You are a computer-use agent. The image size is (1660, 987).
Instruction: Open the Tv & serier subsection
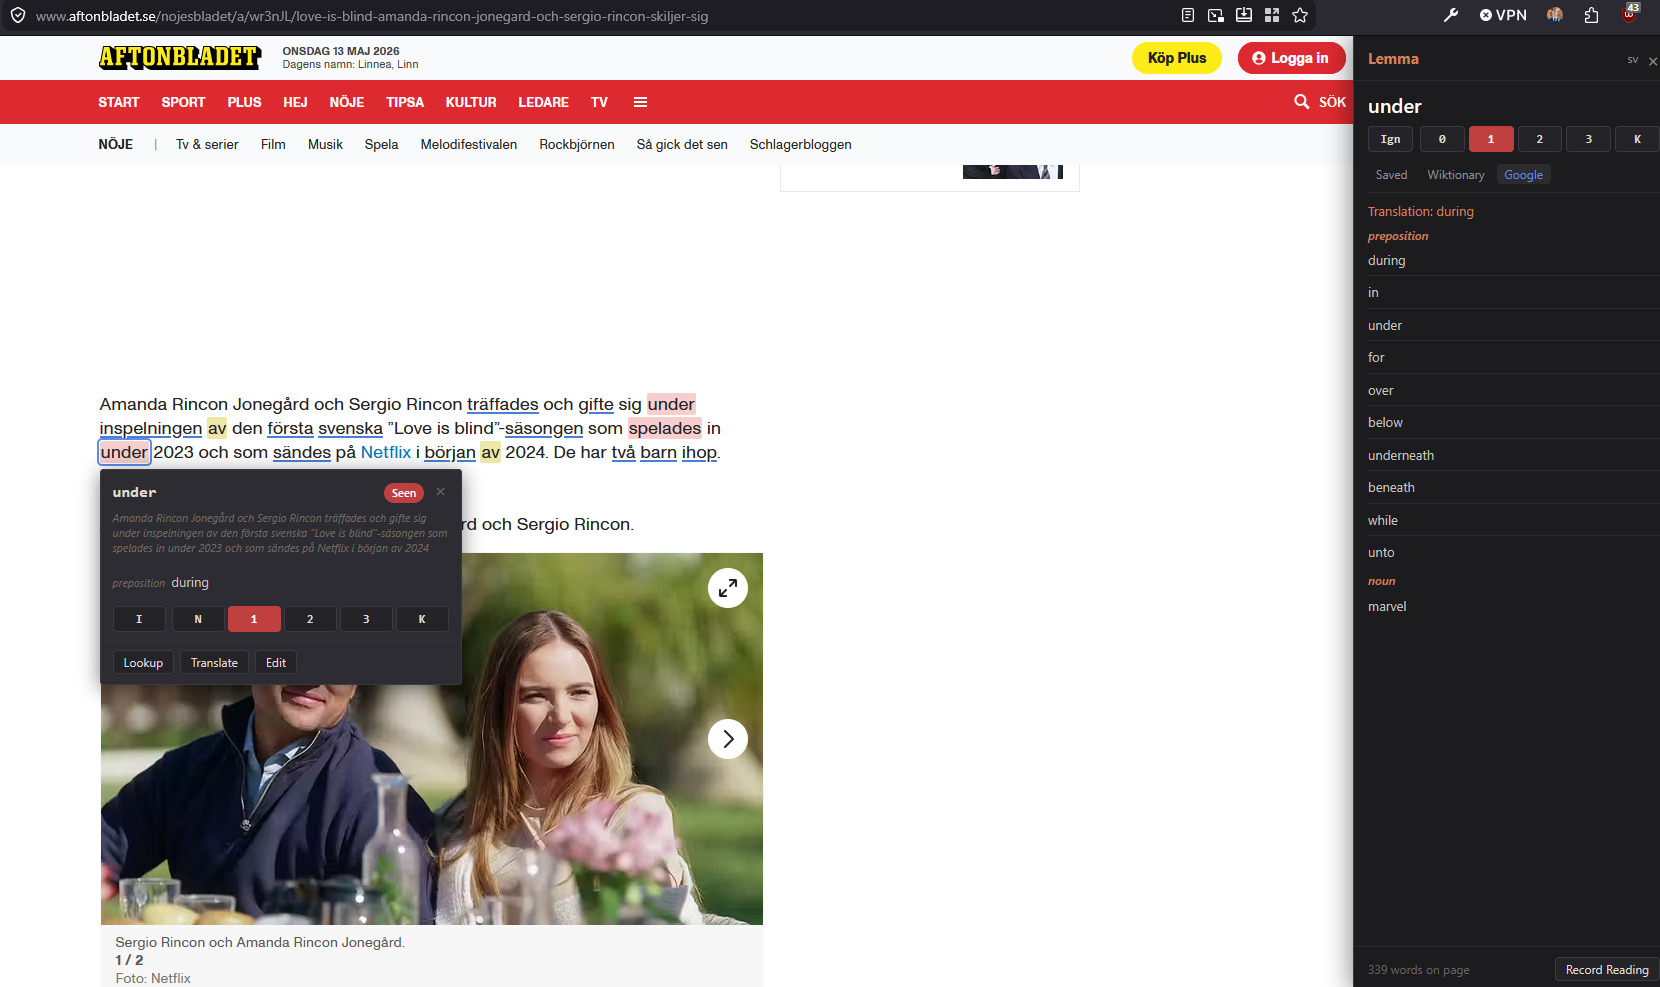(x=207, y=144)
